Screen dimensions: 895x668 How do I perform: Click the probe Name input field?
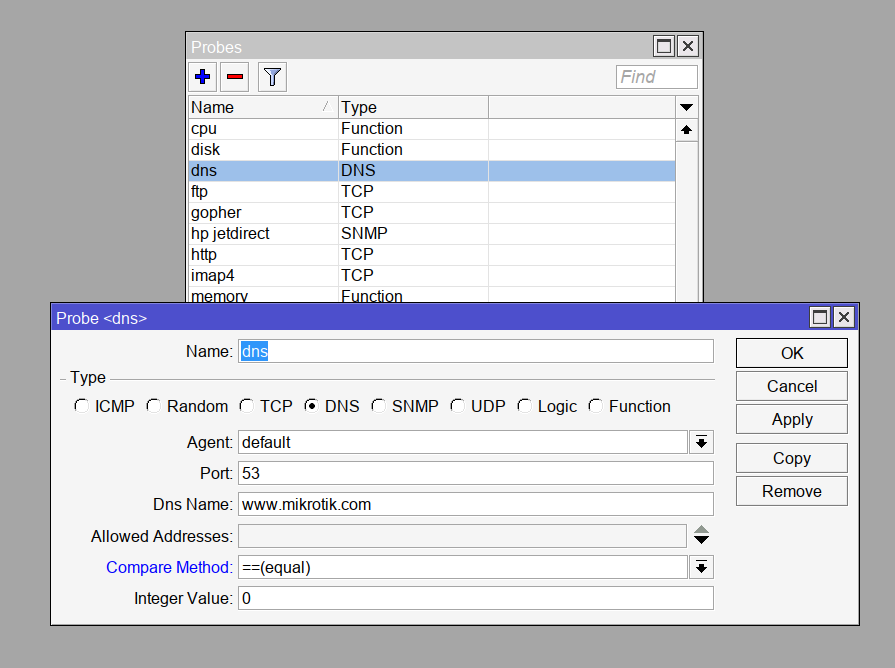[475, 351]
